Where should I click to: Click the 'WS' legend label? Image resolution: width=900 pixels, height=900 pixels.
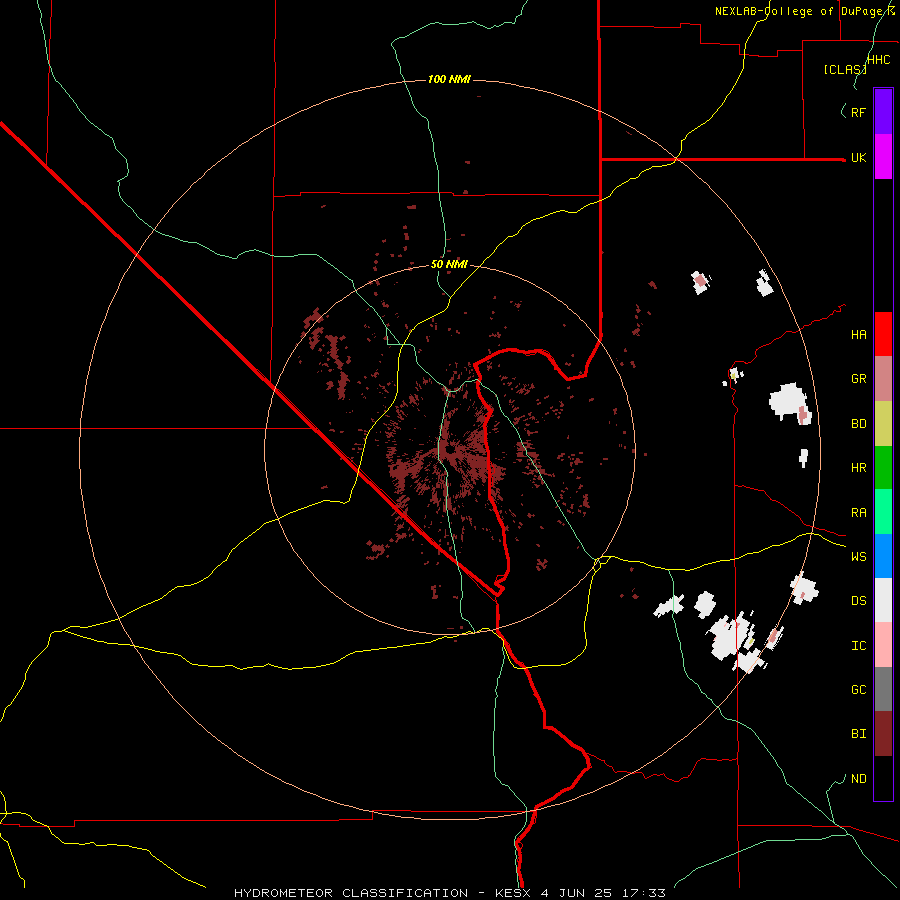coord(858,557)
